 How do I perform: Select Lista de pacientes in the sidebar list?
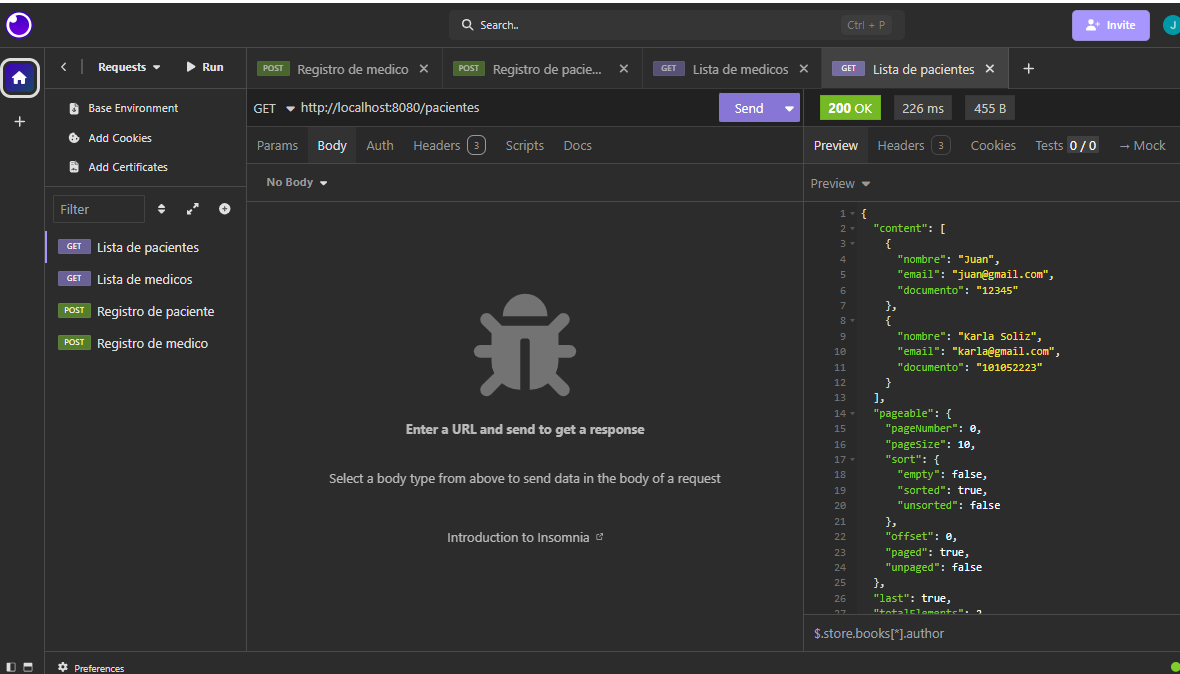pyautogui.click(x=144, y=247)
